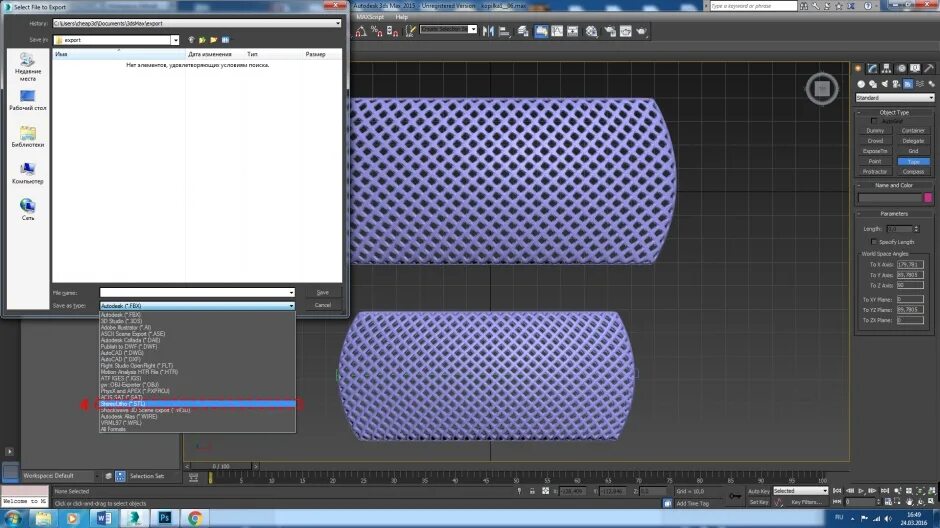This screenshot has height=528, width=940.
Task: Open Recent Places in dialog sidebar
Action: pos(28,67)
